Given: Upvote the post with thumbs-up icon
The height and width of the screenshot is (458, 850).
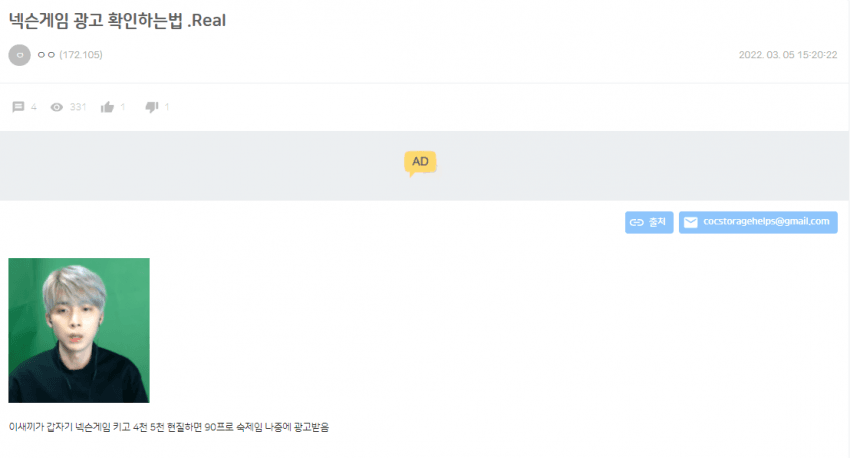Looking at the screenshot, I should point(107,107).
